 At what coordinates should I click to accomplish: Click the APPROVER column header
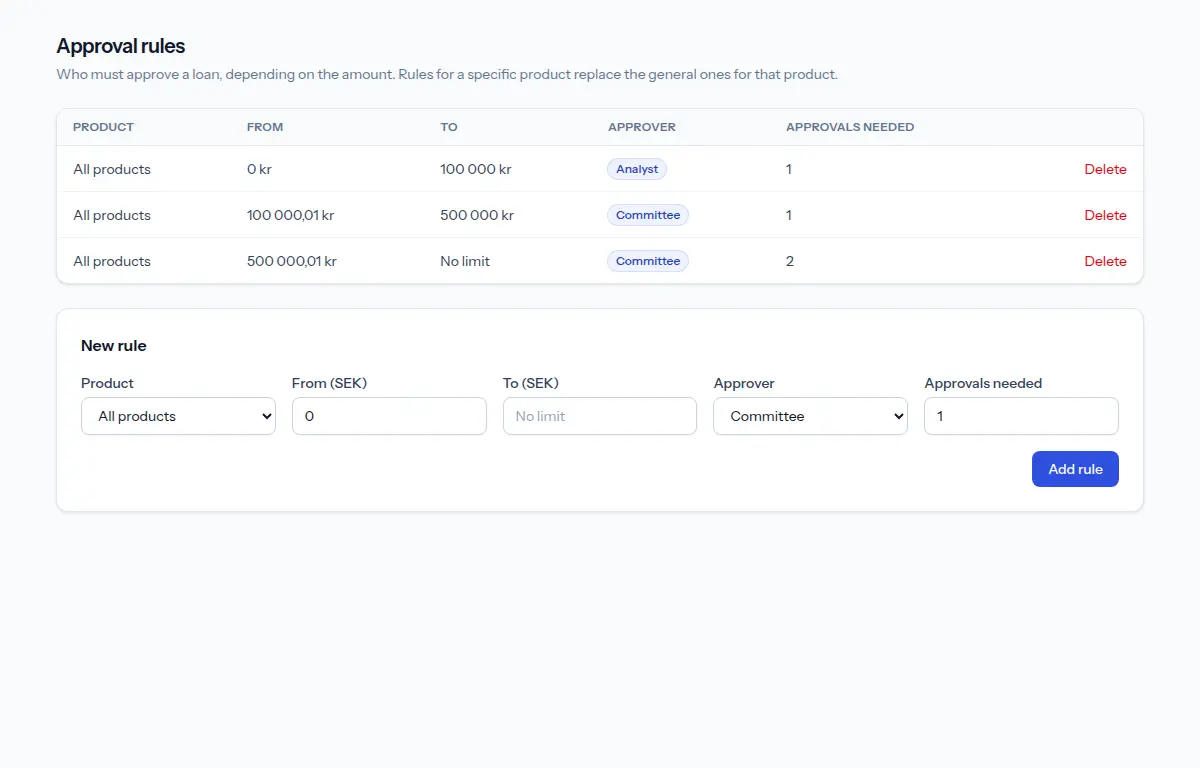click(642, 127)
